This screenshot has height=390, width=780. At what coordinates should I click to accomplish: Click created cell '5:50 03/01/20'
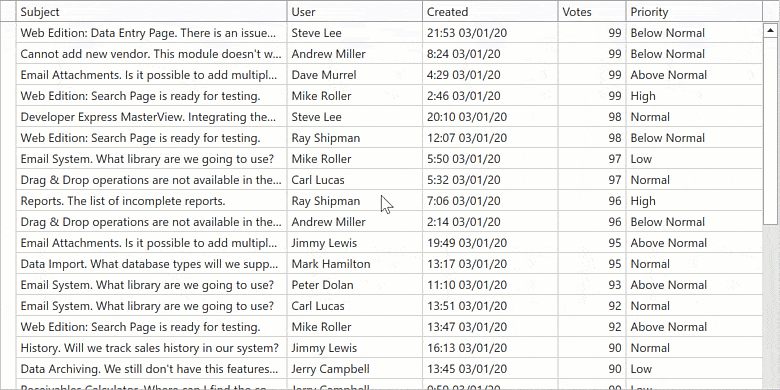click(x=490, y=159)
